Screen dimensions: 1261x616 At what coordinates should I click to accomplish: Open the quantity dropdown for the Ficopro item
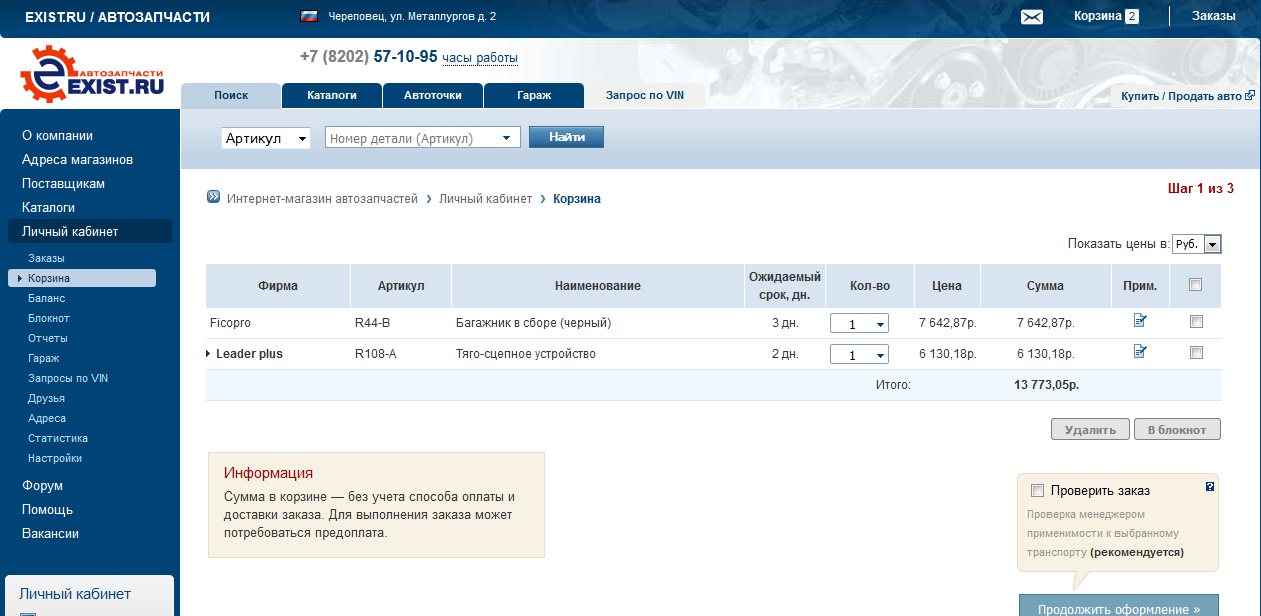[859, 324]
